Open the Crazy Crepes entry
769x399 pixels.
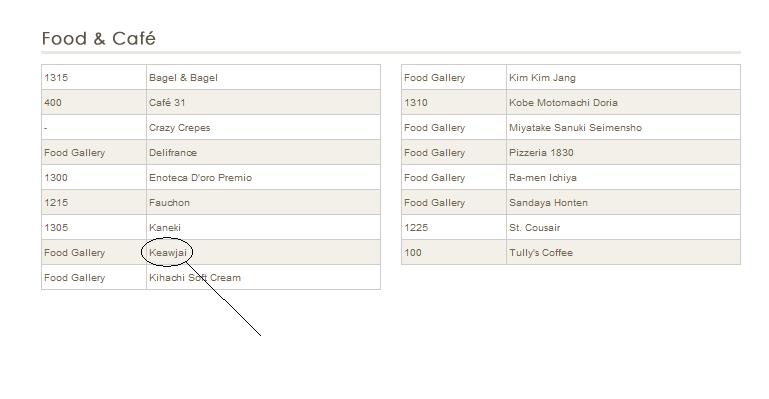coord(179,127)
